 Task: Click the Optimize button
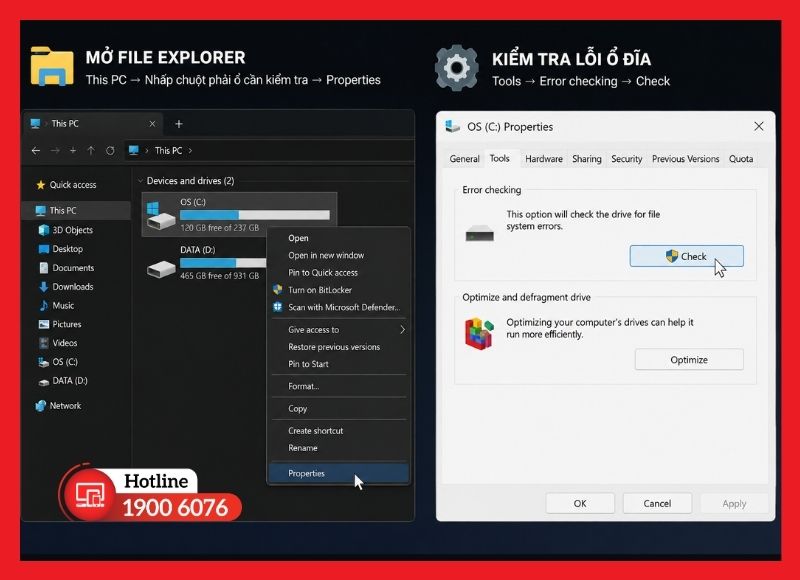point(689,360)
